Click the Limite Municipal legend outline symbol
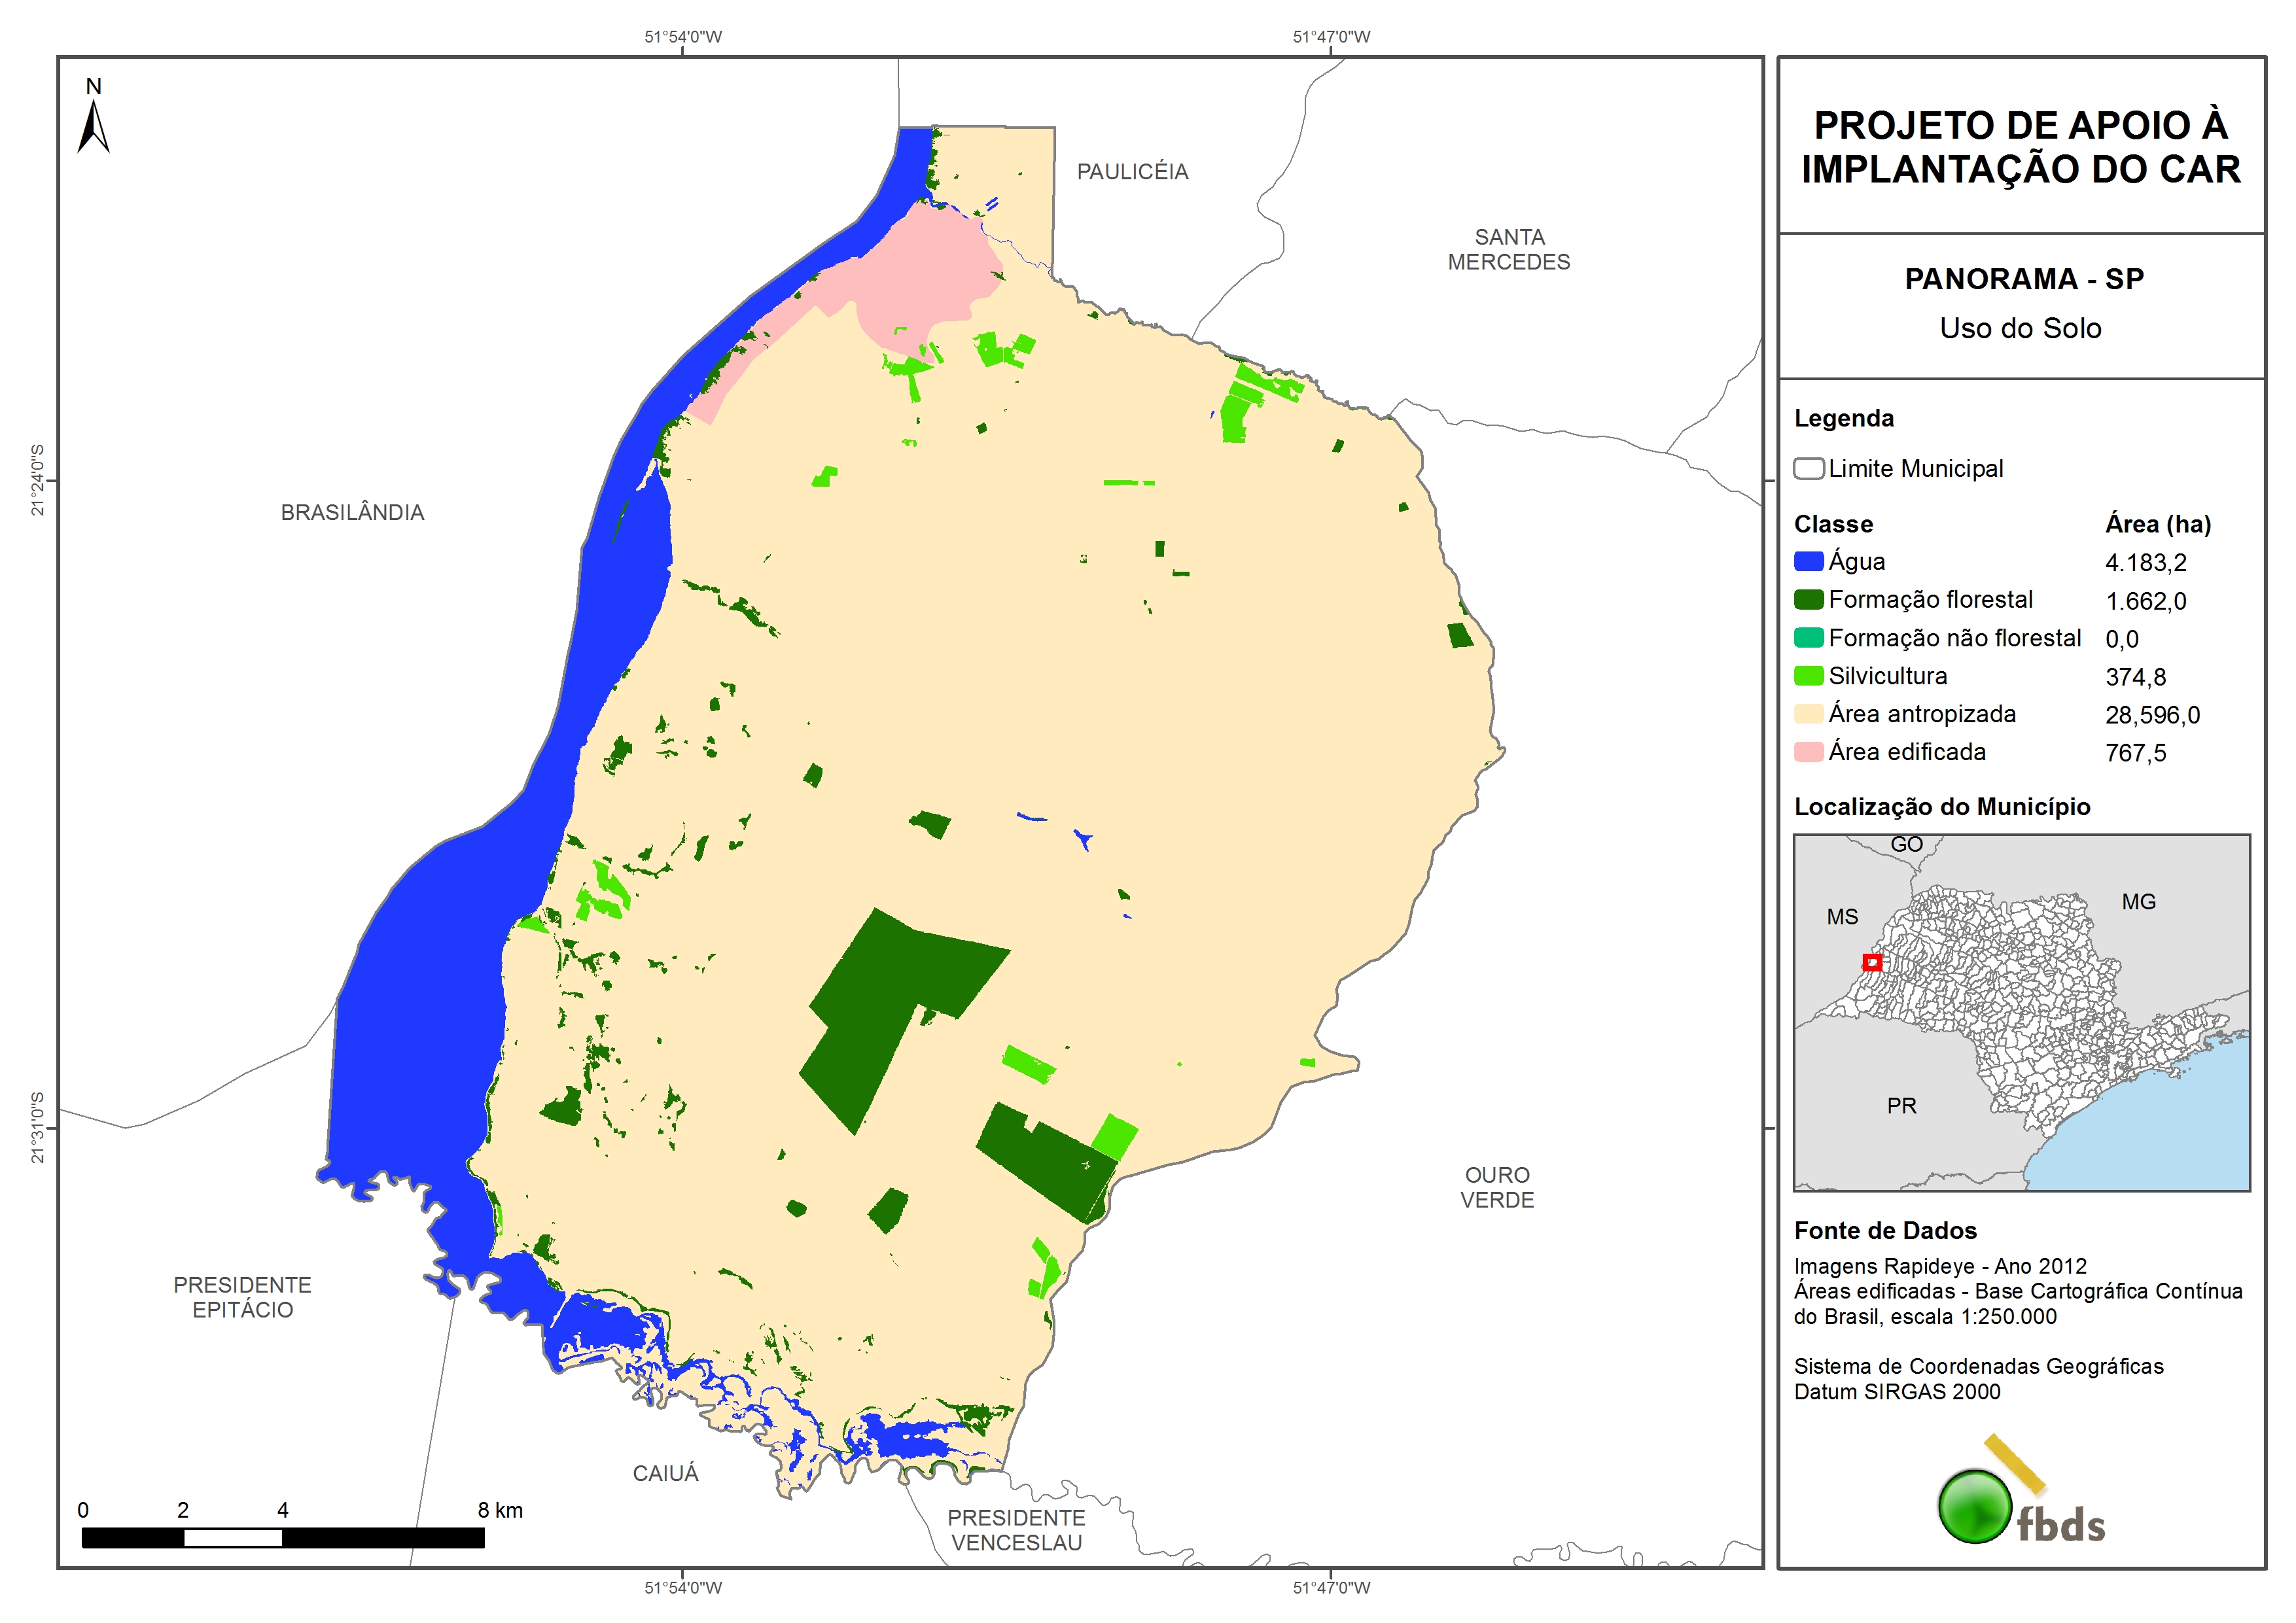Image resolution: width=2296 pixels, height=1623 pixels. point(1808,468)
